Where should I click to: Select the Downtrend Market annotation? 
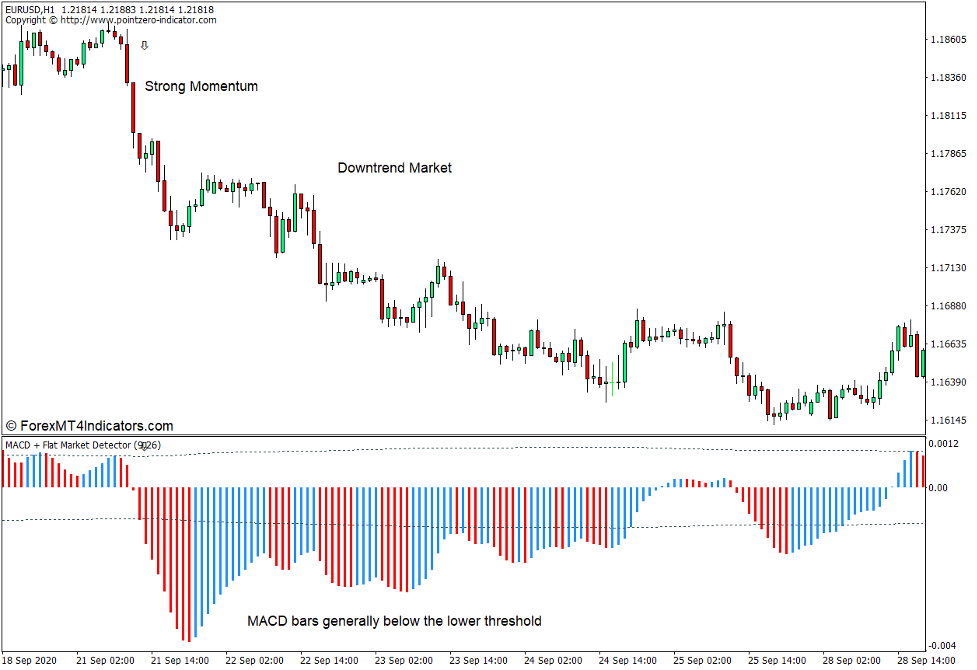(x=394, y=167)
